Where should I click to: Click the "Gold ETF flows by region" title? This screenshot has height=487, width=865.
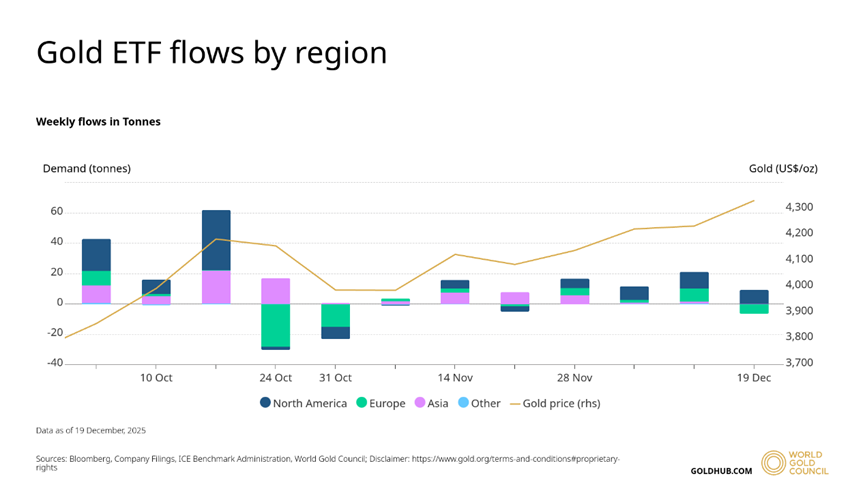click(211, 52)
